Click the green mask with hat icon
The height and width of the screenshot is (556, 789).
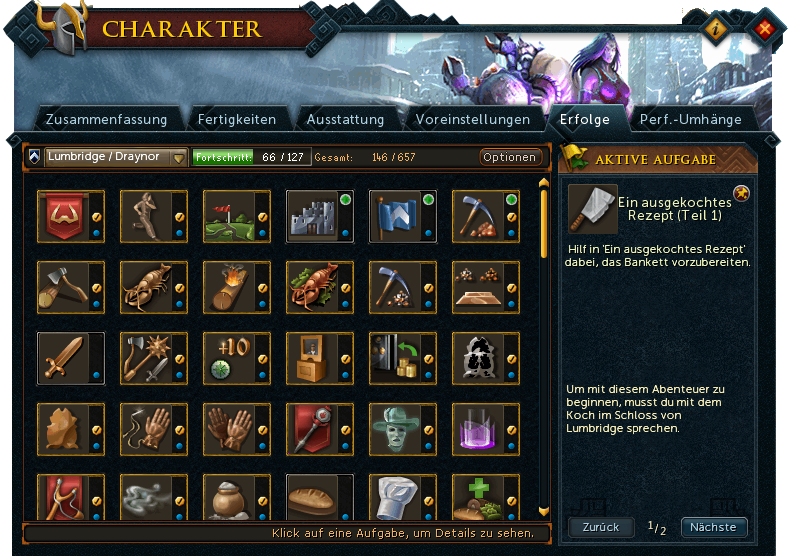click(x=403, y=429)
